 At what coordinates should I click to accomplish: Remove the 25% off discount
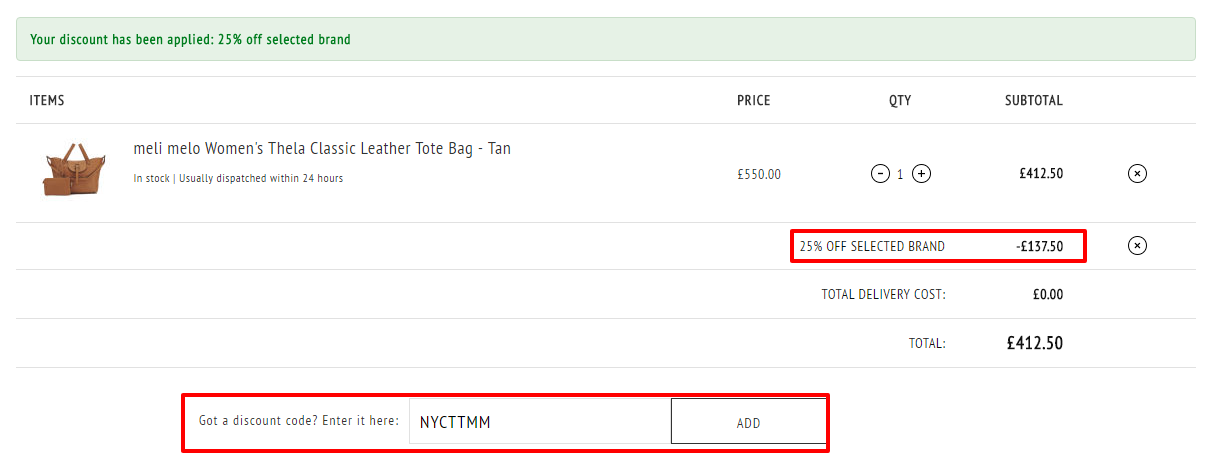tap(1137, 246)
